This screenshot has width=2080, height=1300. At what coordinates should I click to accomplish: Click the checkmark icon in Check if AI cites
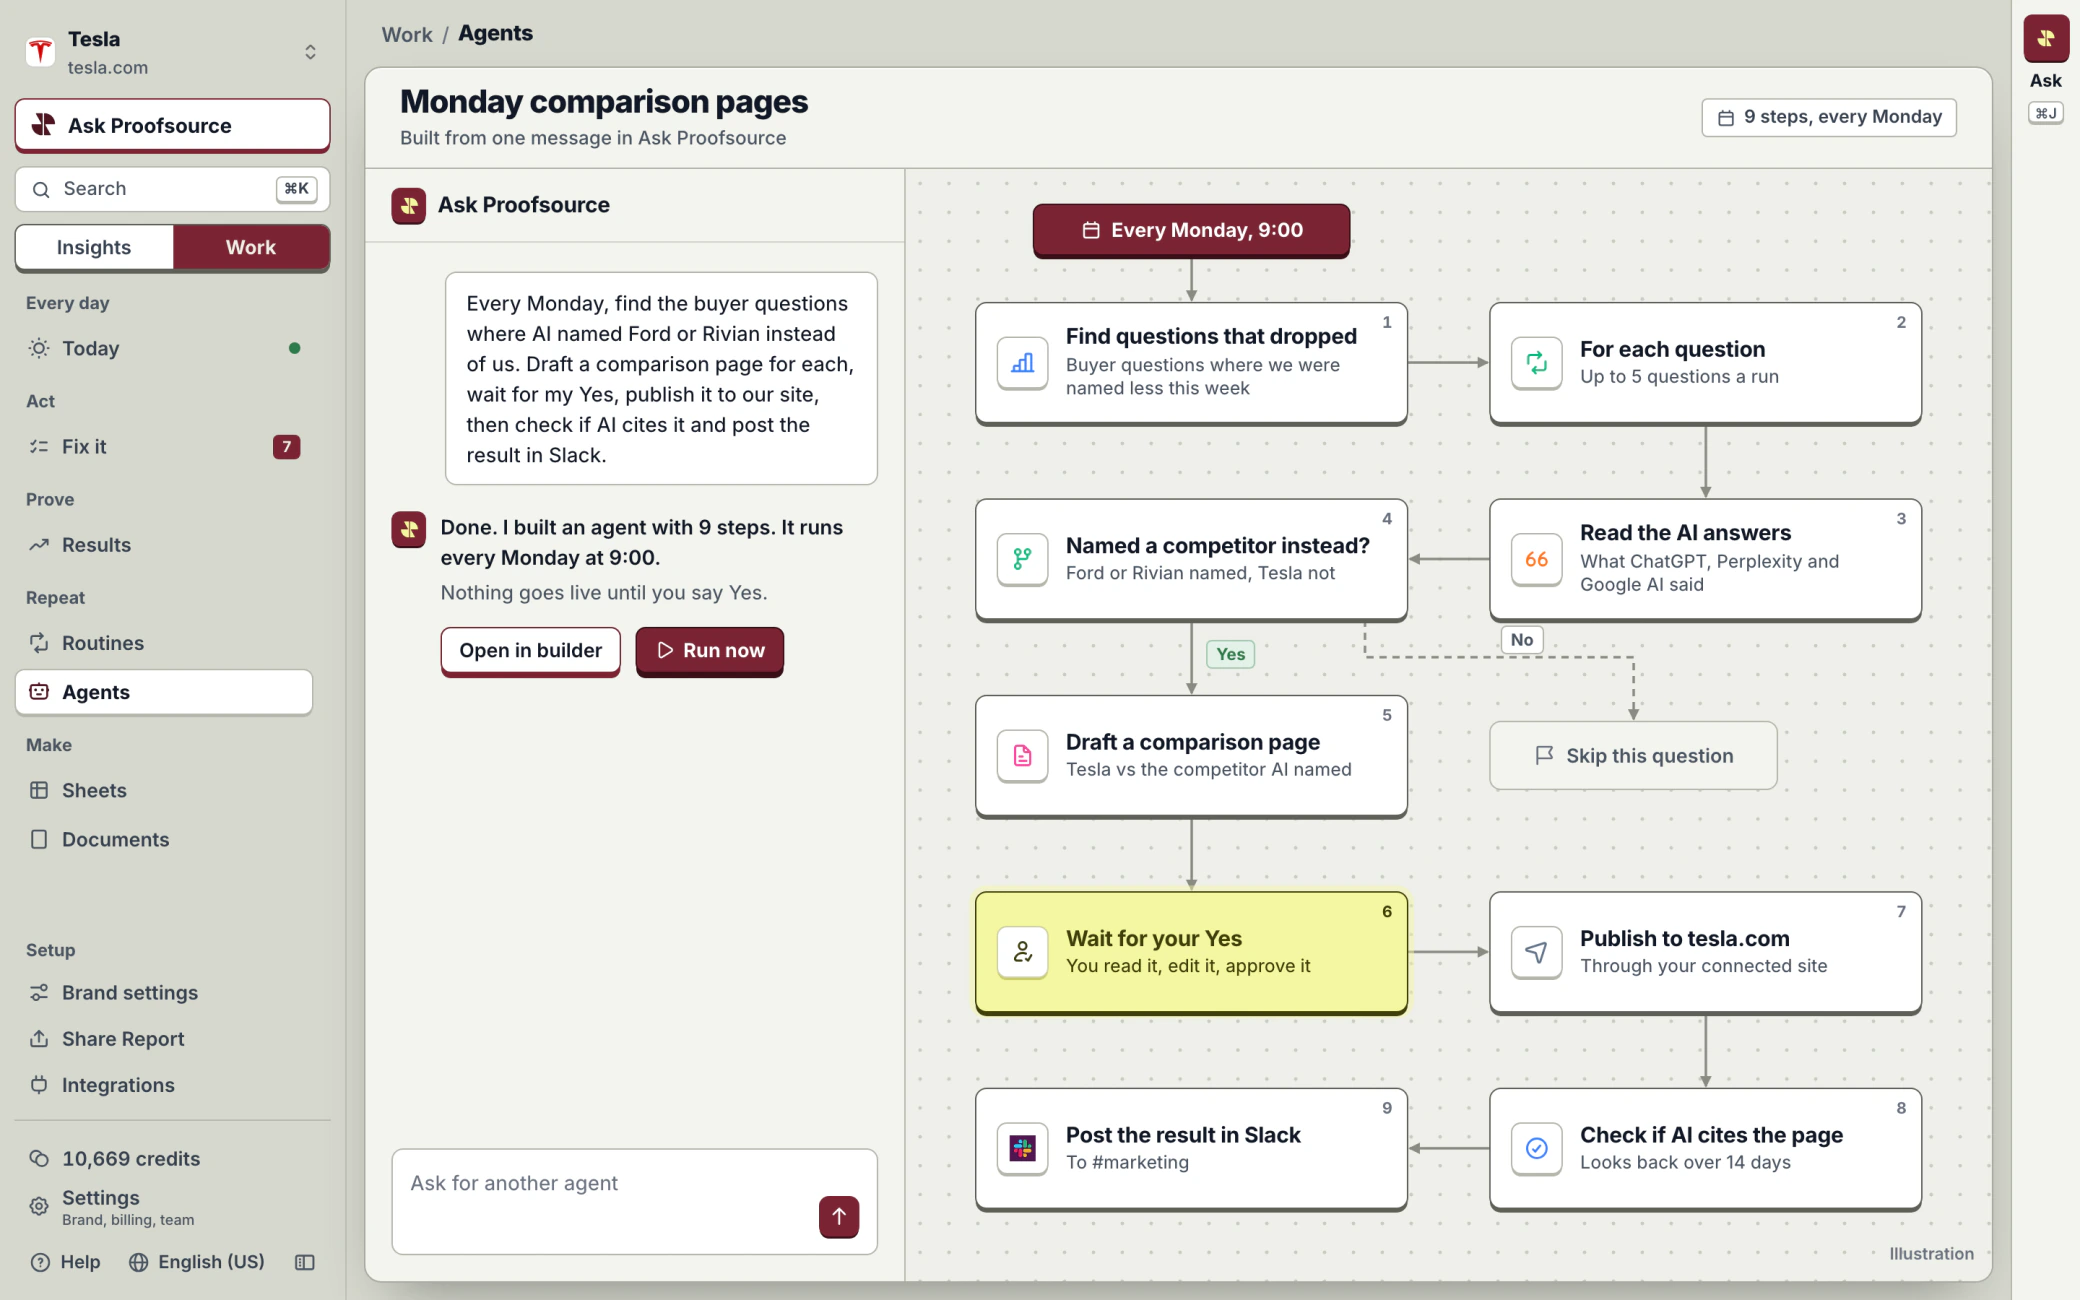click(1536, 1148)
